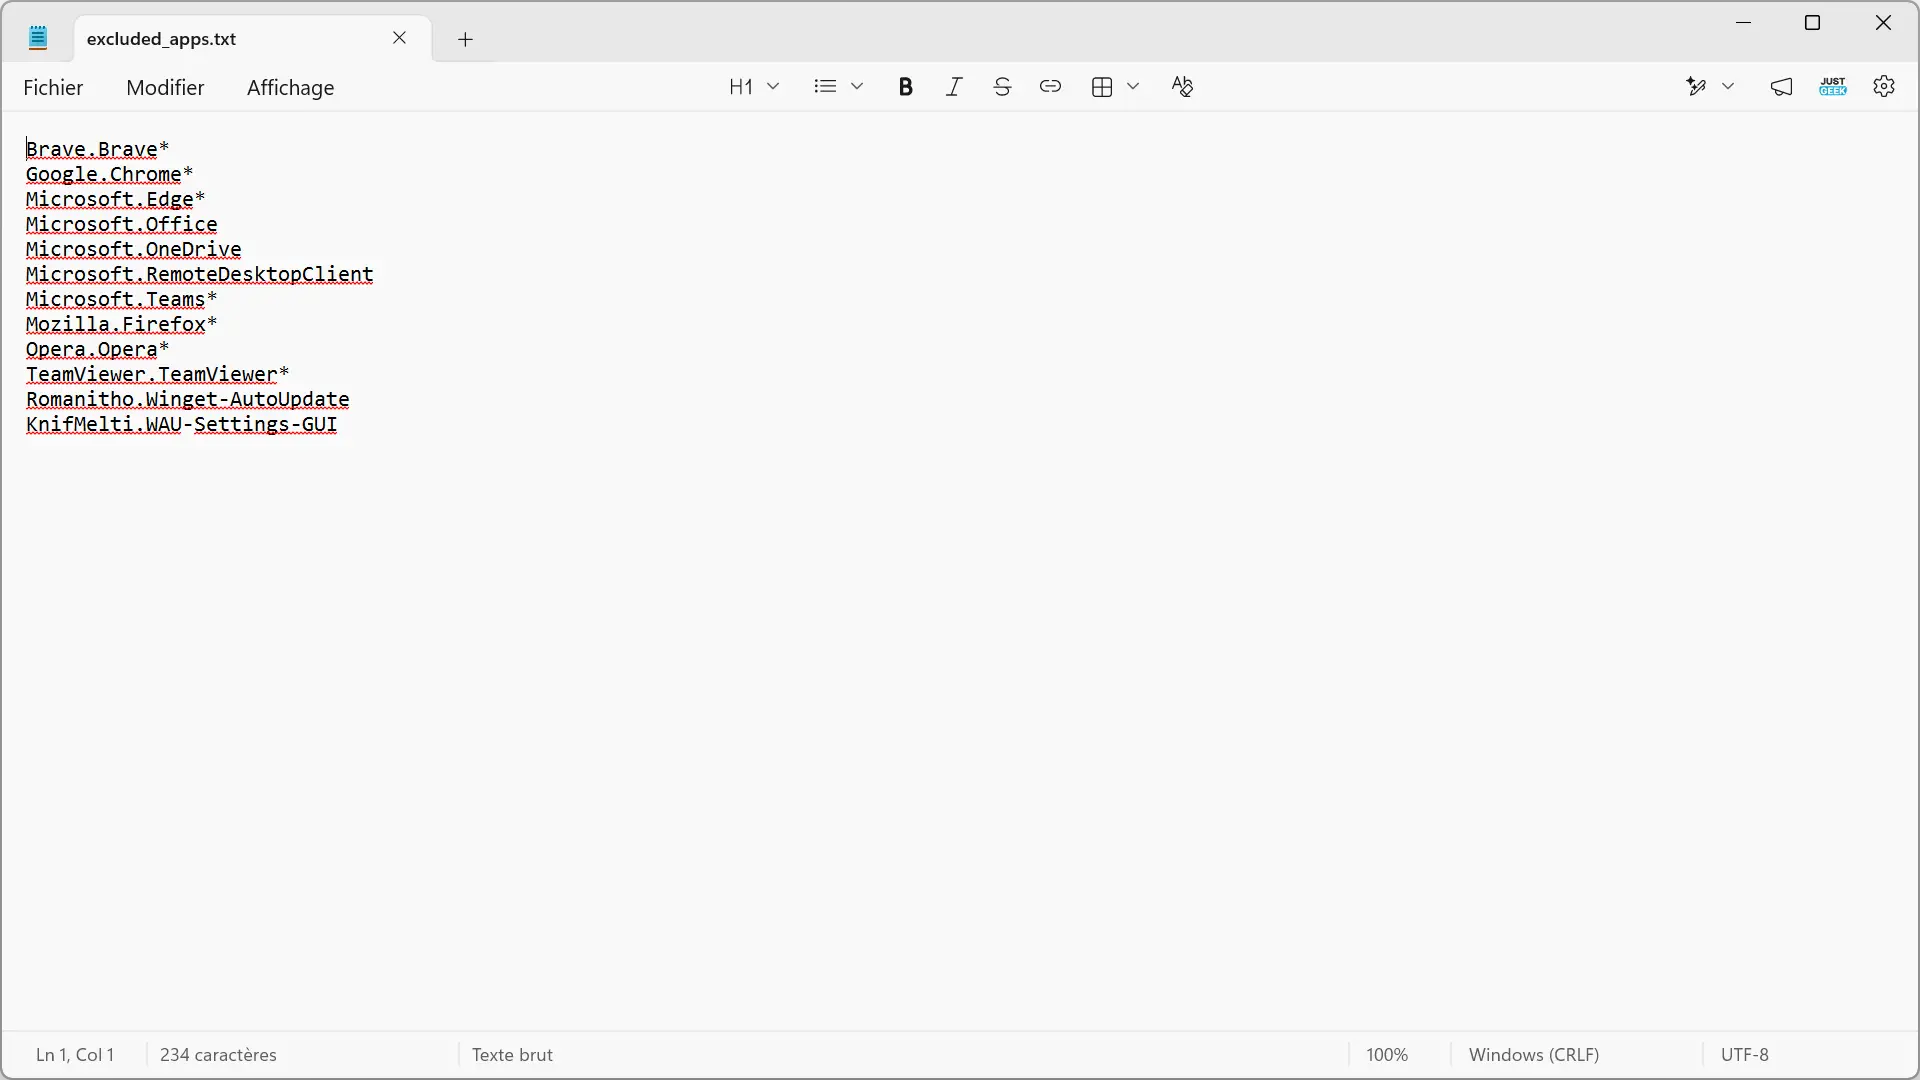Select the excluded_apps.txt tab
1920x1080 pixels.
click(252, 38)
